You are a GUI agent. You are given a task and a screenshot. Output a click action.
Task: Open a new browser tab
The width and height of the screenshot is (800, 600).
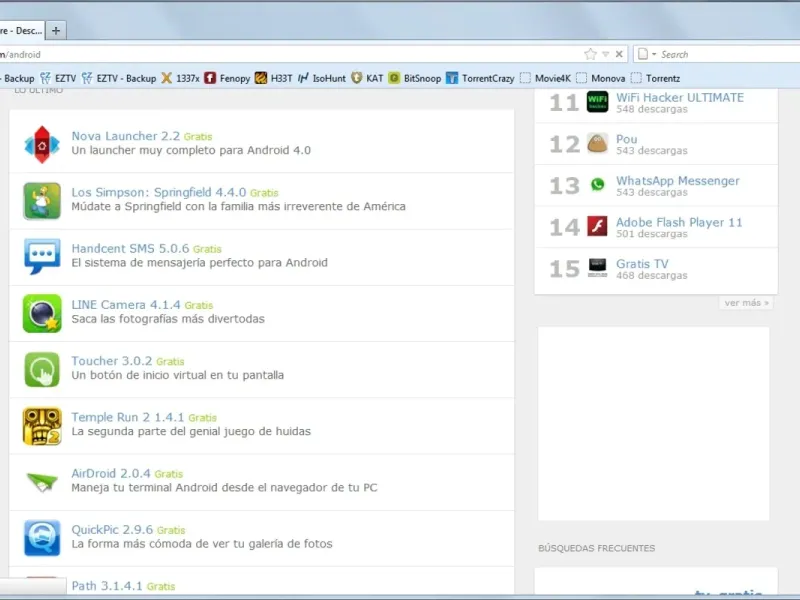(56, 31)
